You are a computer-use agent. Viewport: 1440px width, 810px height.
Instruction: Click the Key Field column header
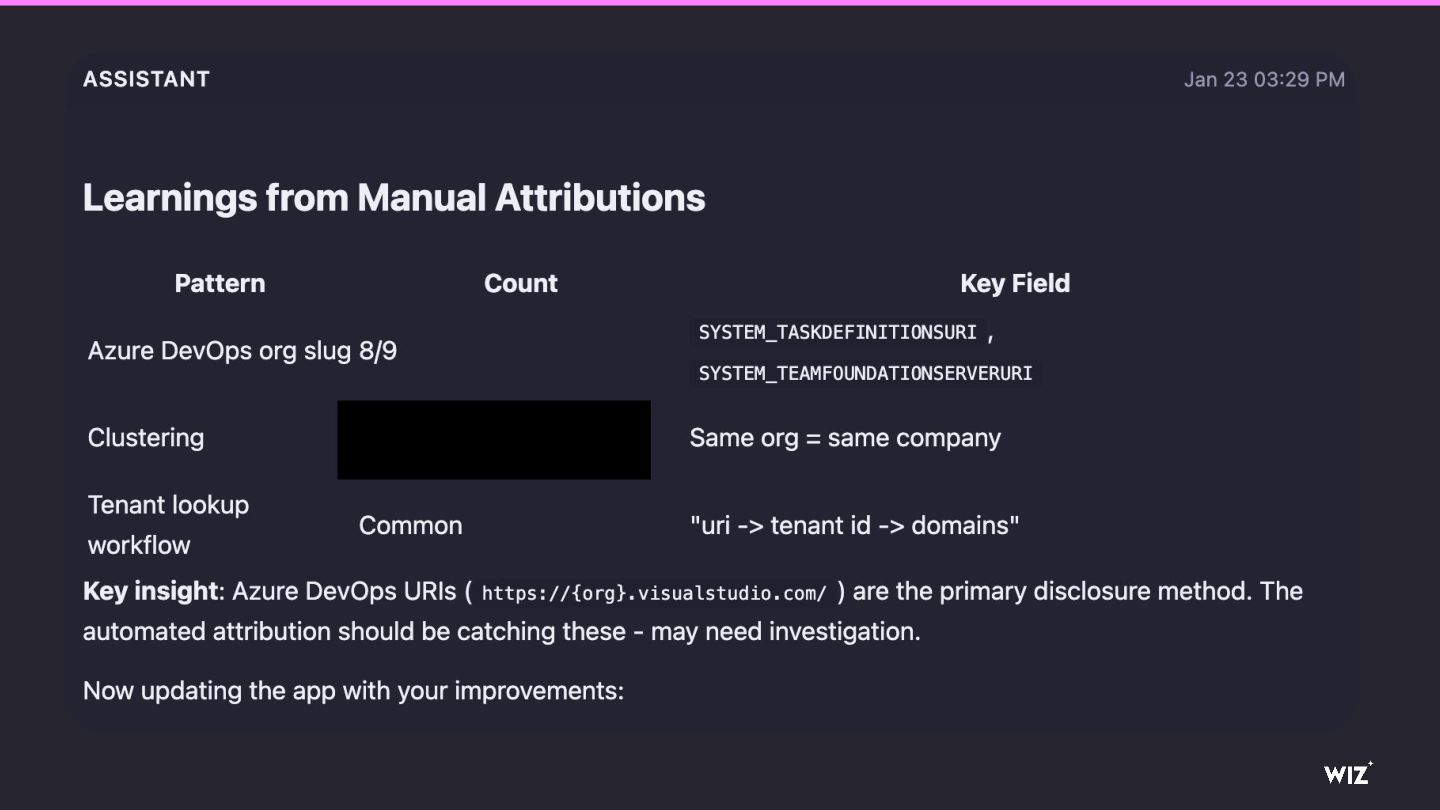1015,284
